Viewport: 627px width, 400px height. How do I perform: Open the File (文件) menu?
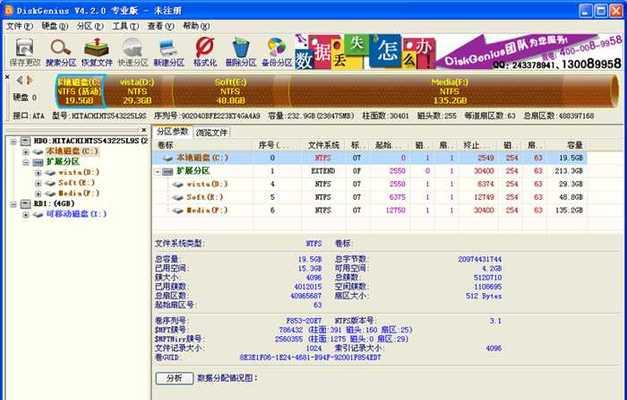(x=19, y=26)
